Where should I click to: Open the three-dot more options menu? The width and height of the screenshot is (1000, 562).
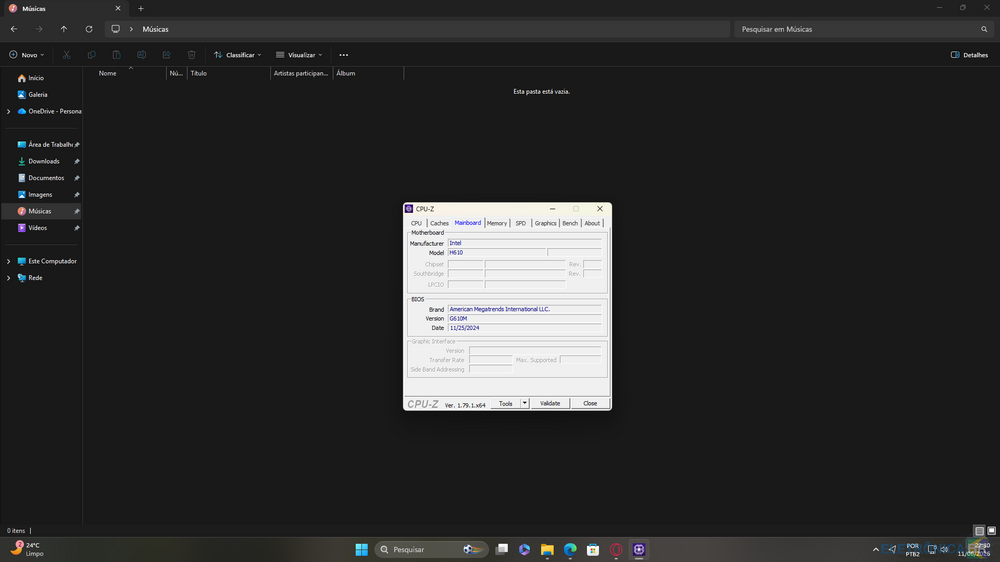pyautogui.click(x=344, y=55)
